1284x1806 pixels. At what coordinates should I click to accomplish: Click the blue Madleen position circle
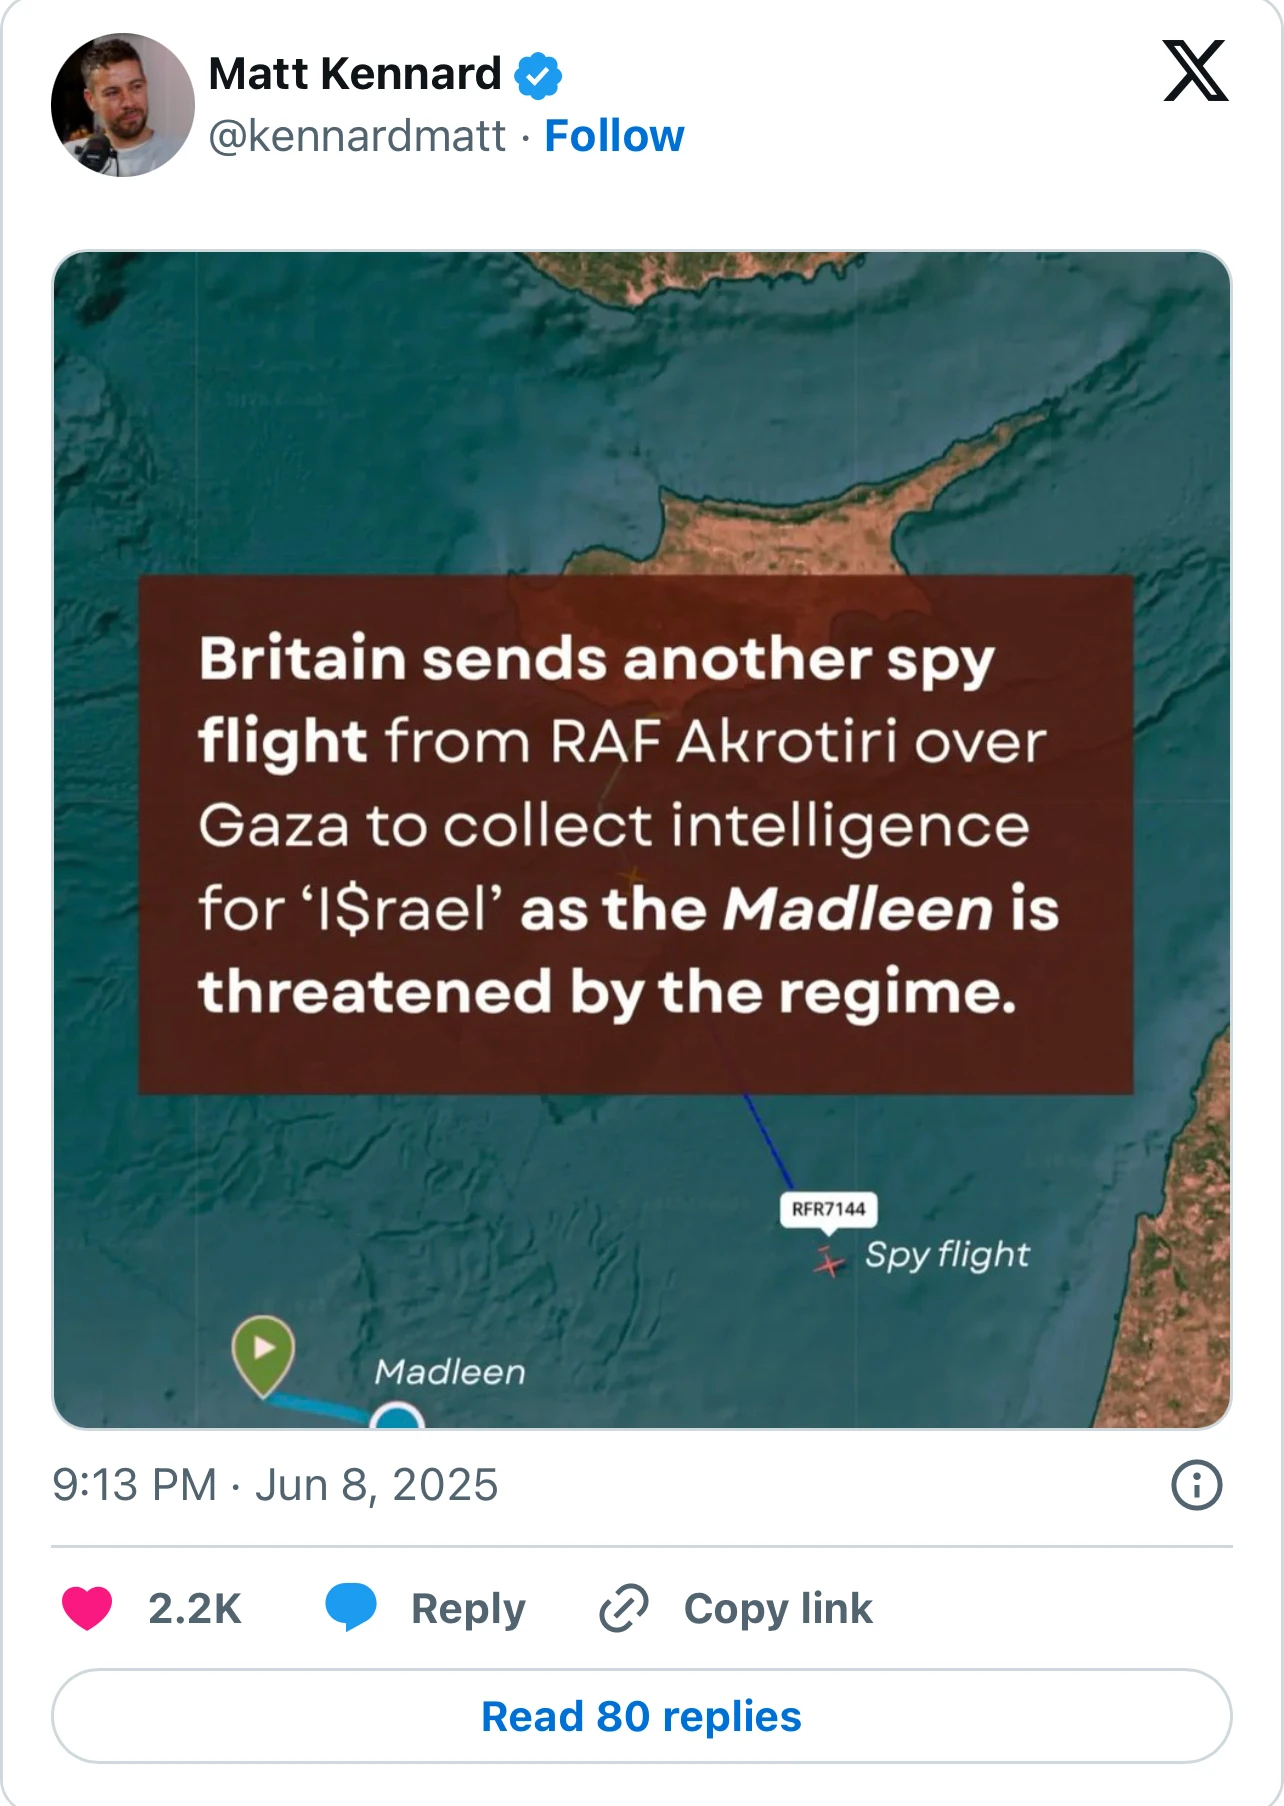397,1416
